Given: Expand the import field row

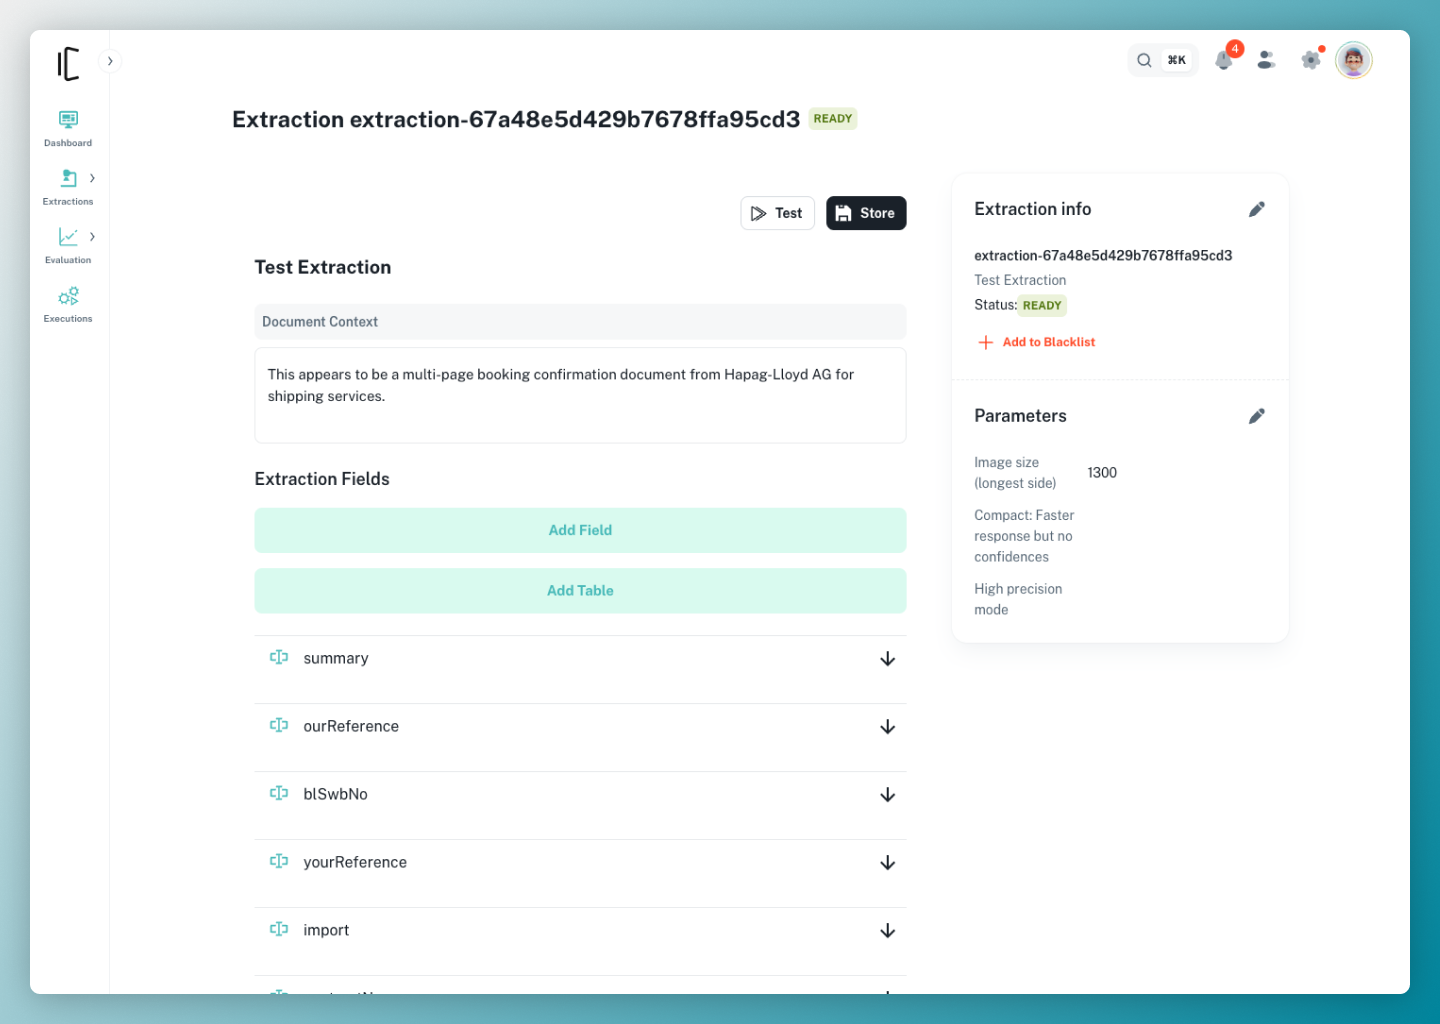Looking at the screenshot, I should 886,931.
